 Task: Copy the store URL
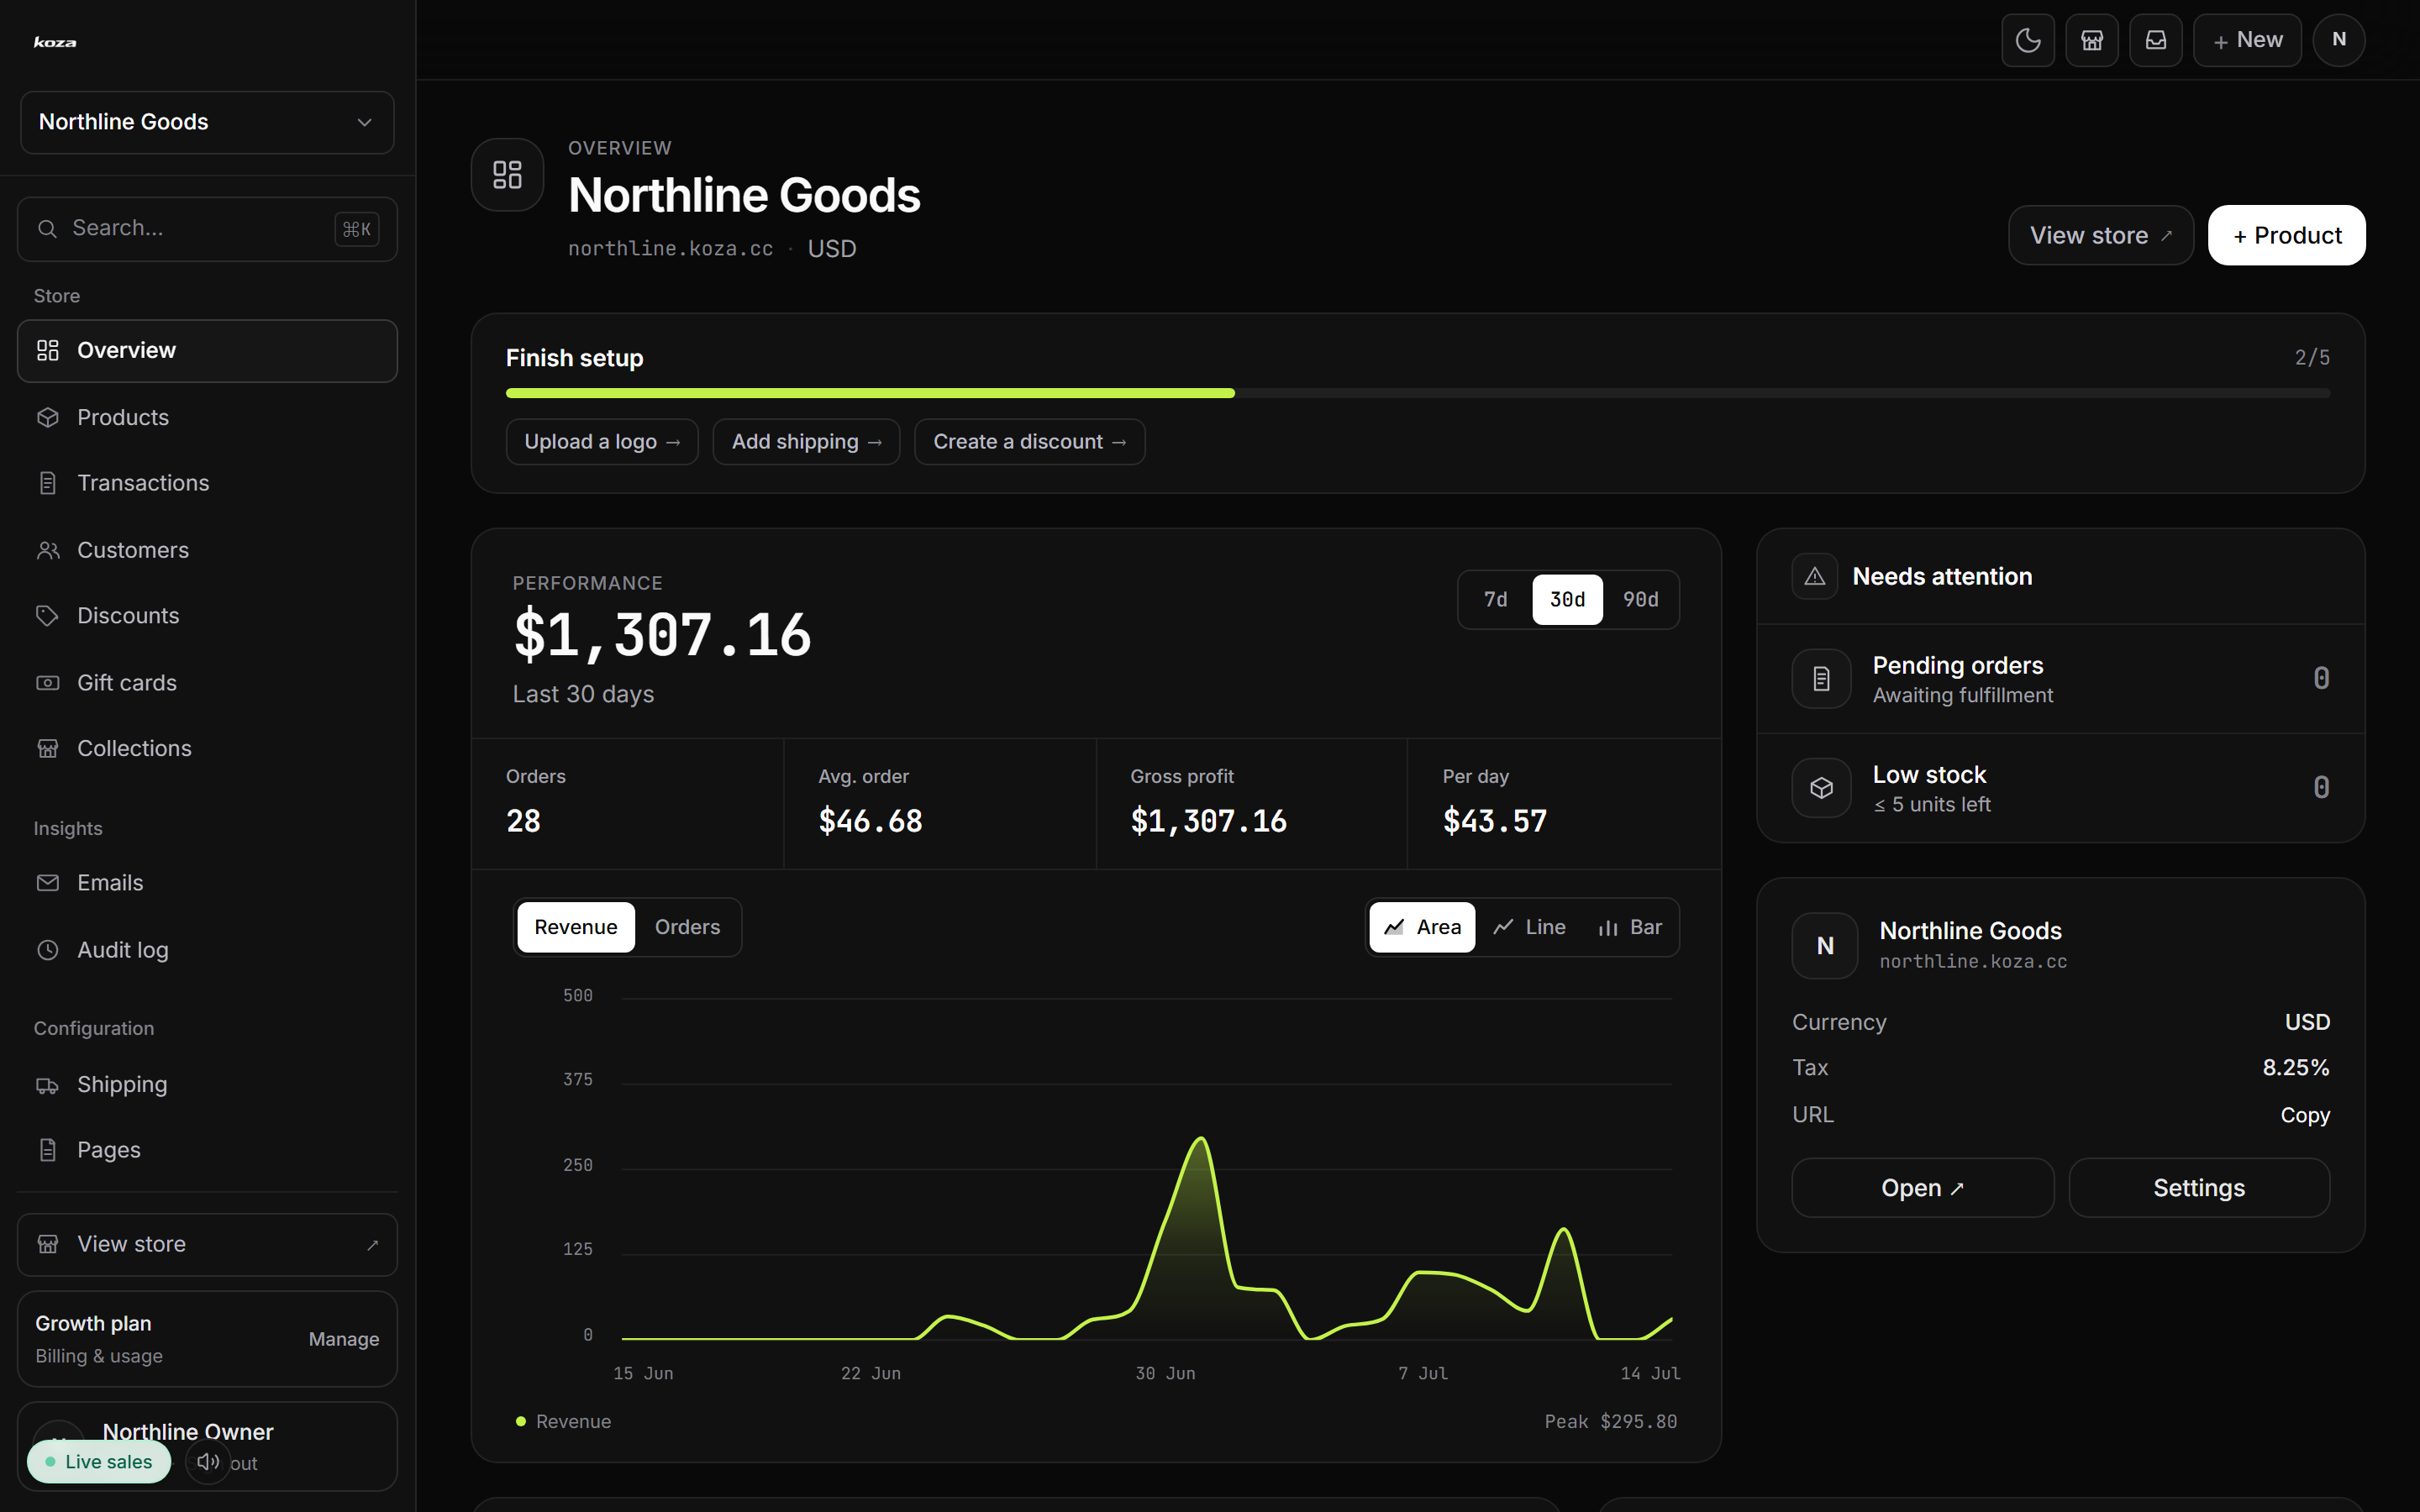click(2305, 1115)
